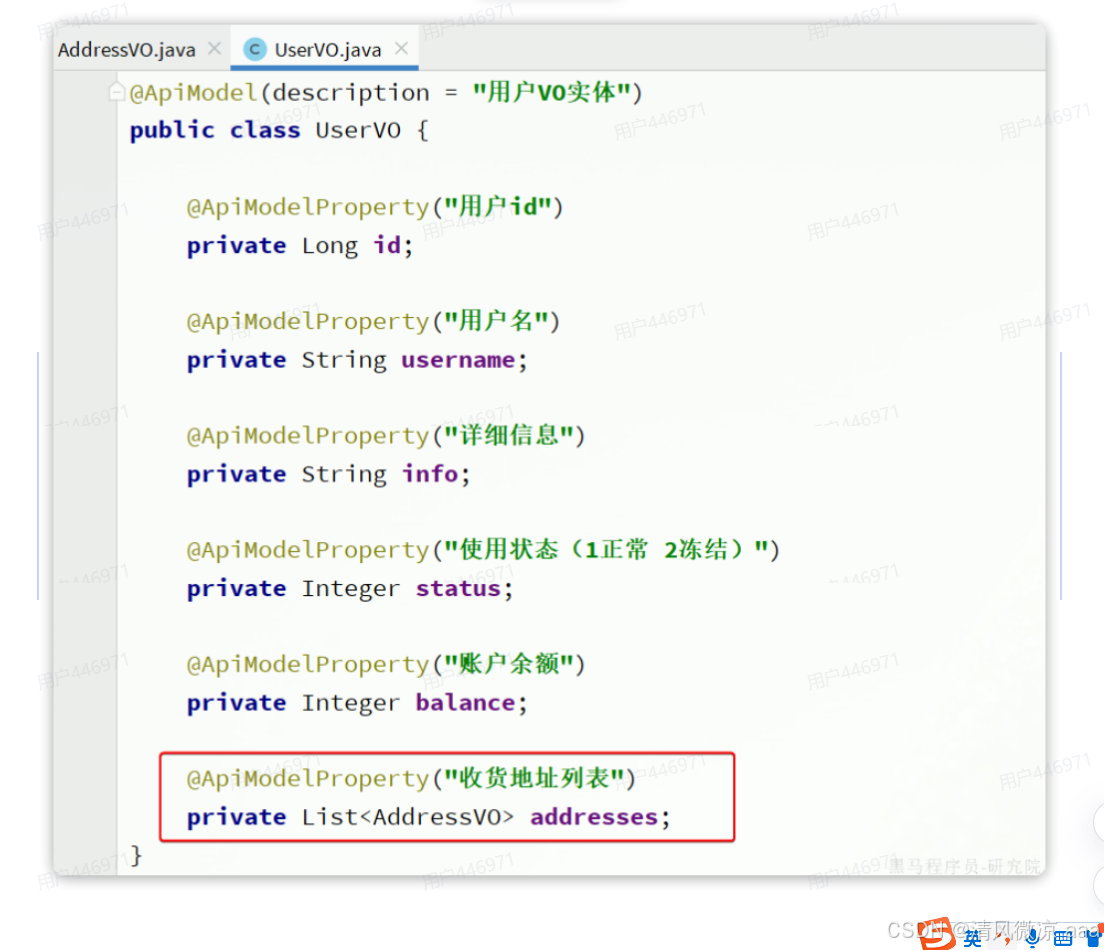Select the UserVO.java tab

pos(327,49)
